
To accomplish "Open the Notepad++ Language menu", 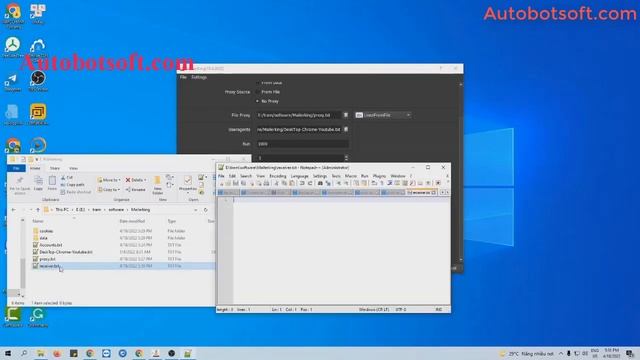I will [300, 176].
